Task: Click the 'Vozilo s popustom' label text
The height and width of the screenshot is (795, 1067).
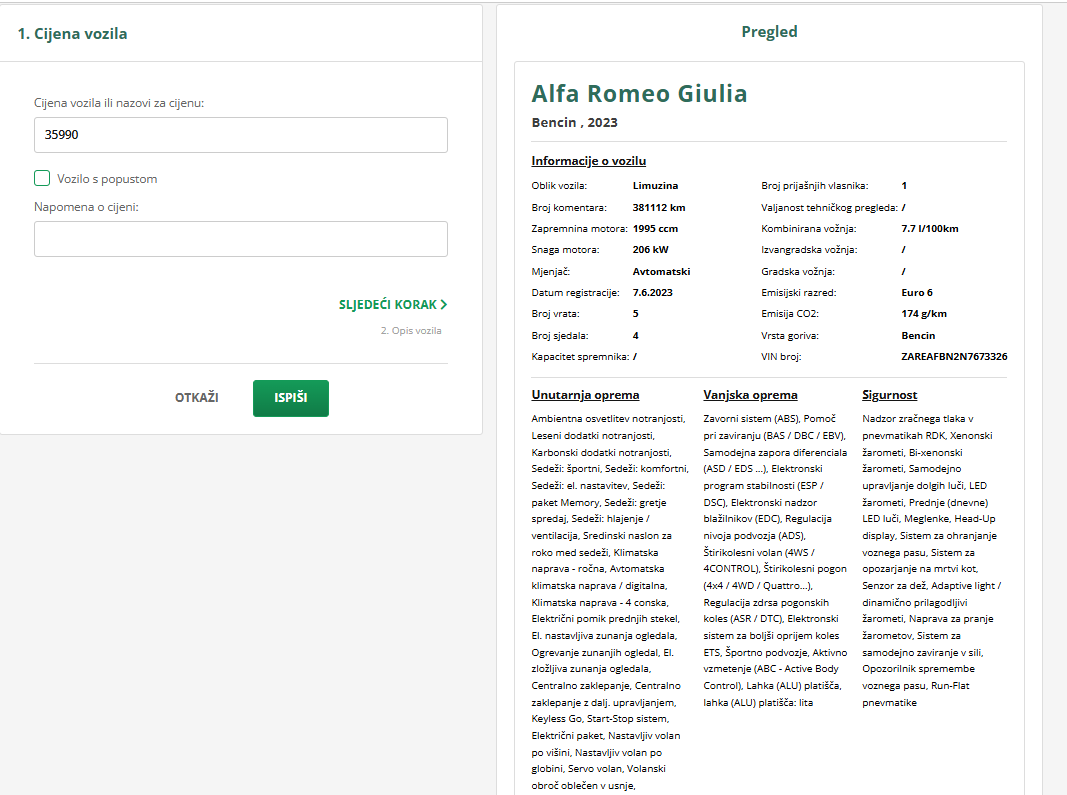Action: tap(107, 179)
